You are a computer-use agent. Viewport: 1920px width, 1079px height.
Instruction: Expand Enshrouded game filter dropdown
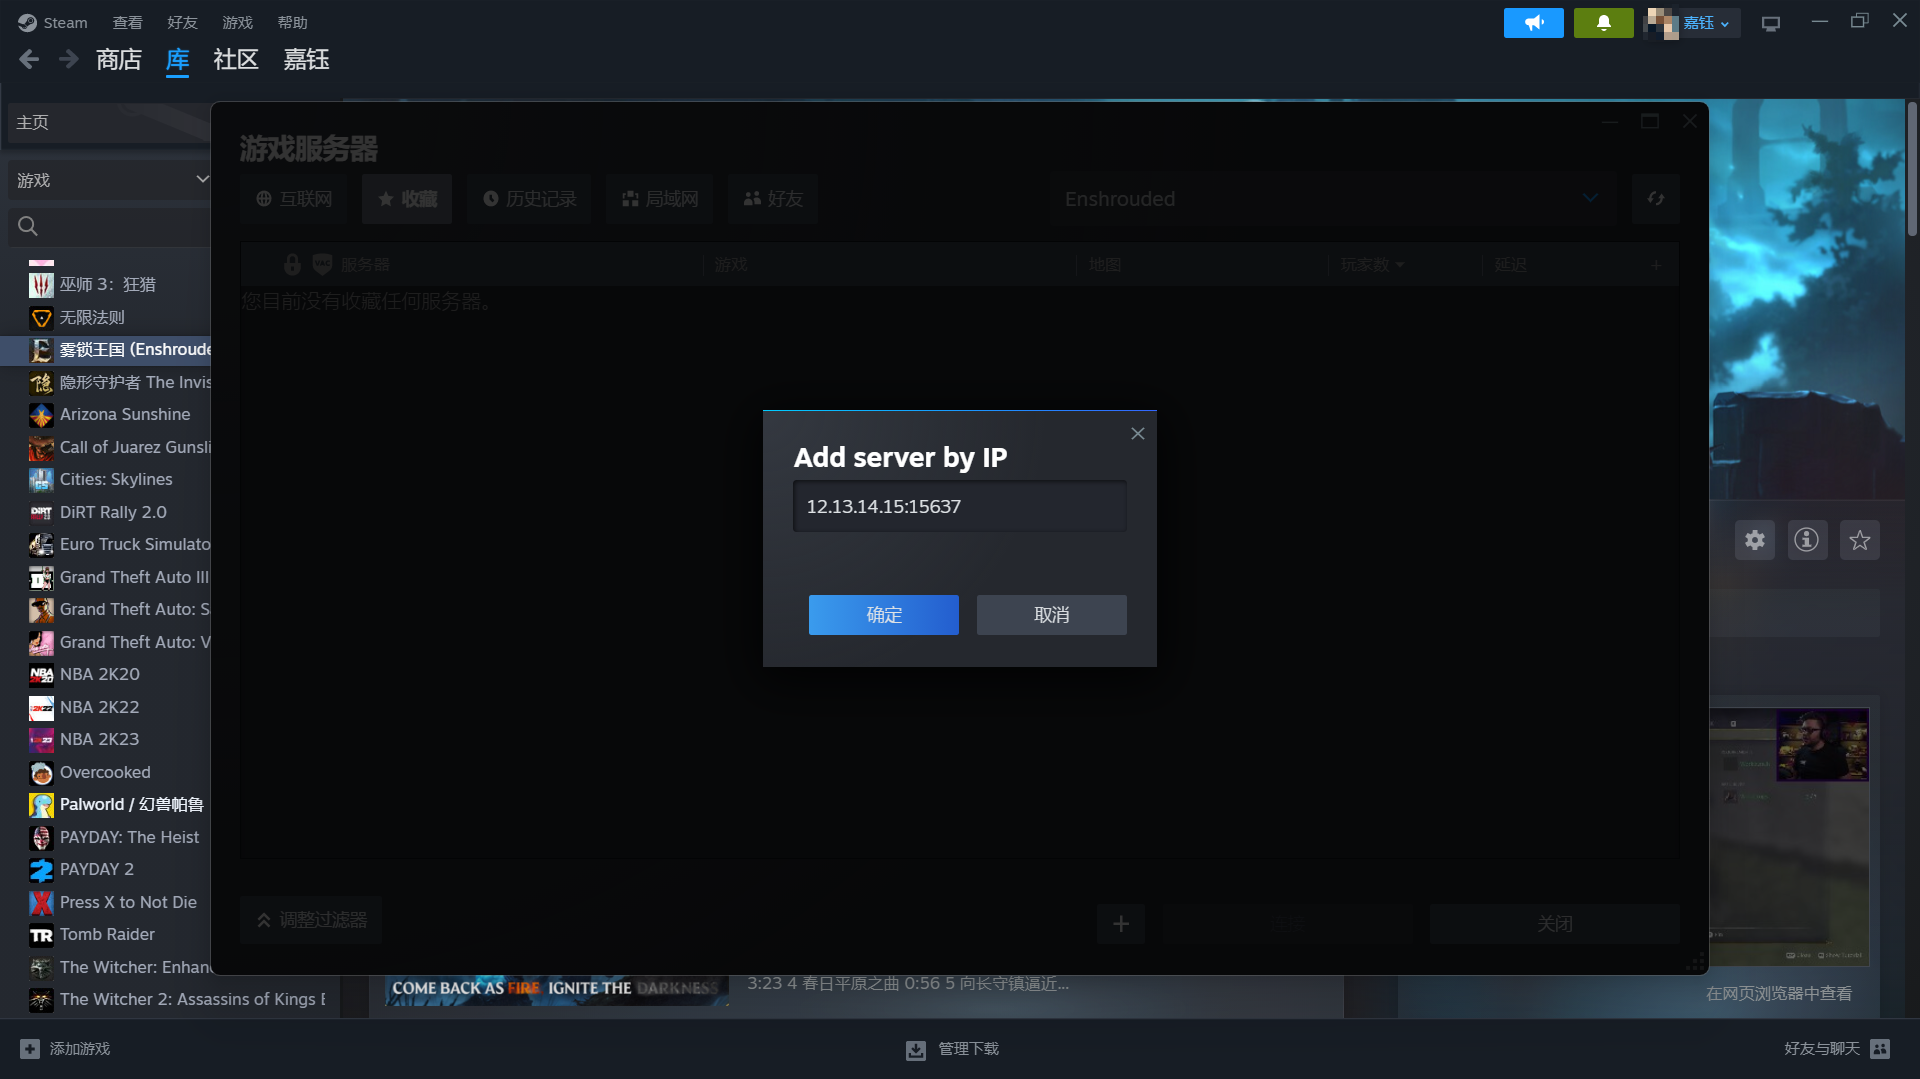(1333, 199)
